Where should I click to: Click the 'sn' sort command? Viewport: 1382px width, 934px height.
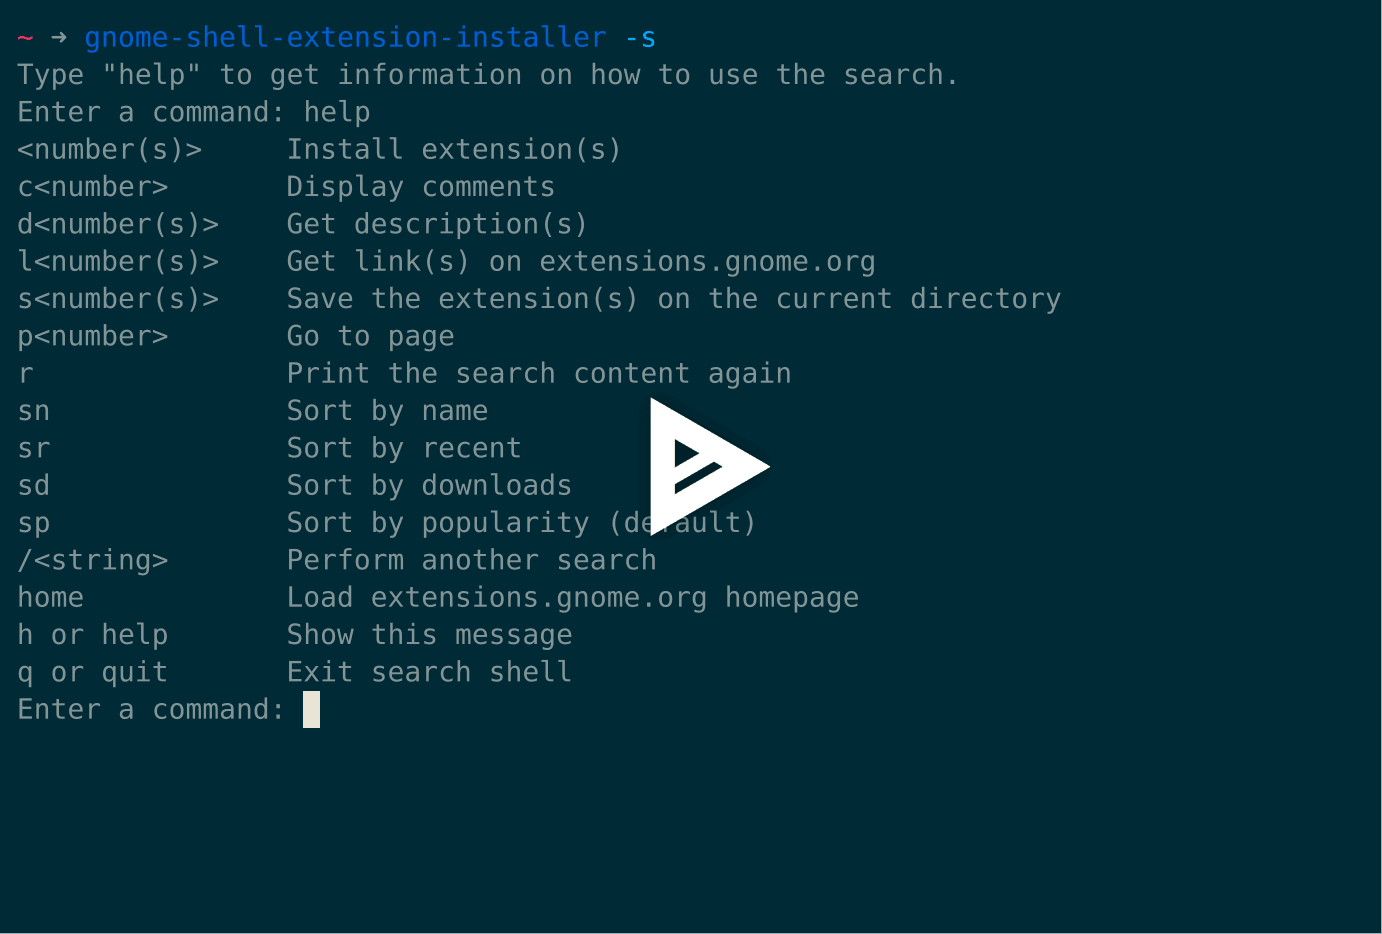[34, 411]
